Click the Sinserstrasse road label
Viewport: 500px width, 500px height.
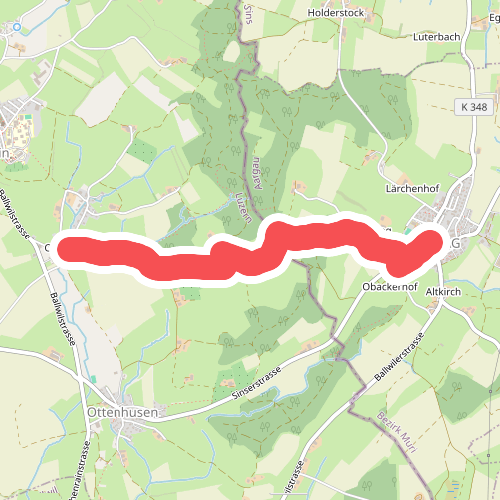tap(256, 383)
